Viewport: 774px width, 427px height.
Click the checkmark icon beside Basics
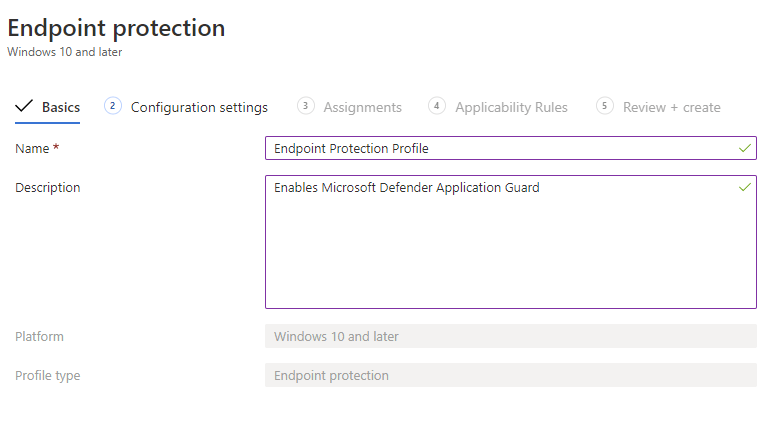(x=24, y=107)
